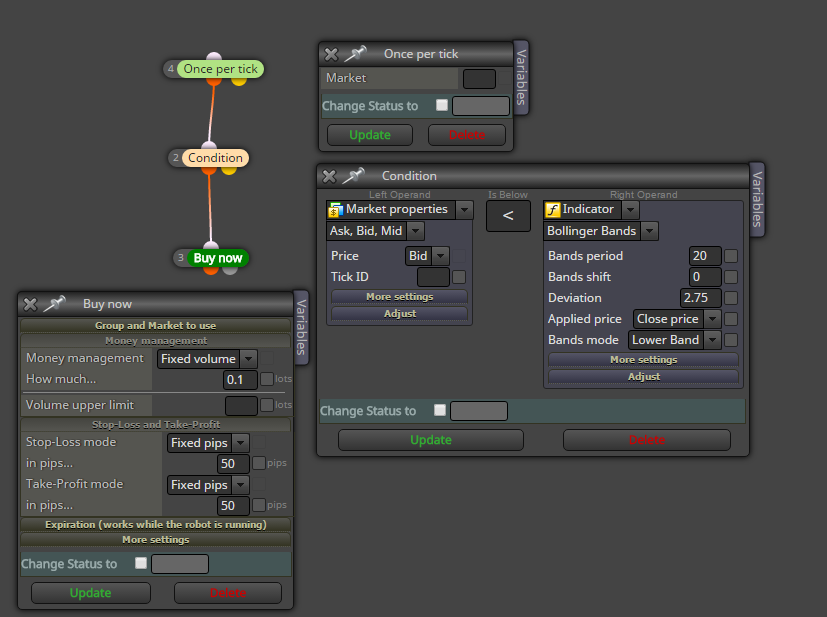Toggle the Tick ID variable checkbox
827x617 pixels.
point(459,277)
